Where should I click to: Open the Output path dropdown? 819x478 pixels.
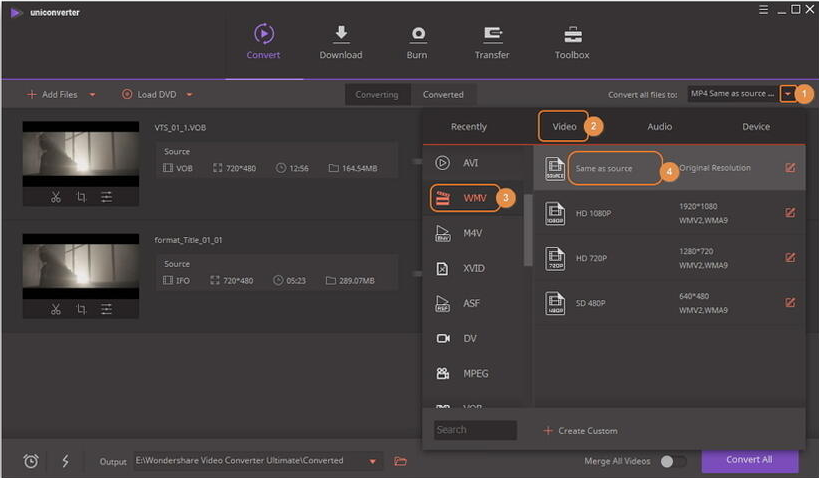pyautogui.click(x=374, y=461)
